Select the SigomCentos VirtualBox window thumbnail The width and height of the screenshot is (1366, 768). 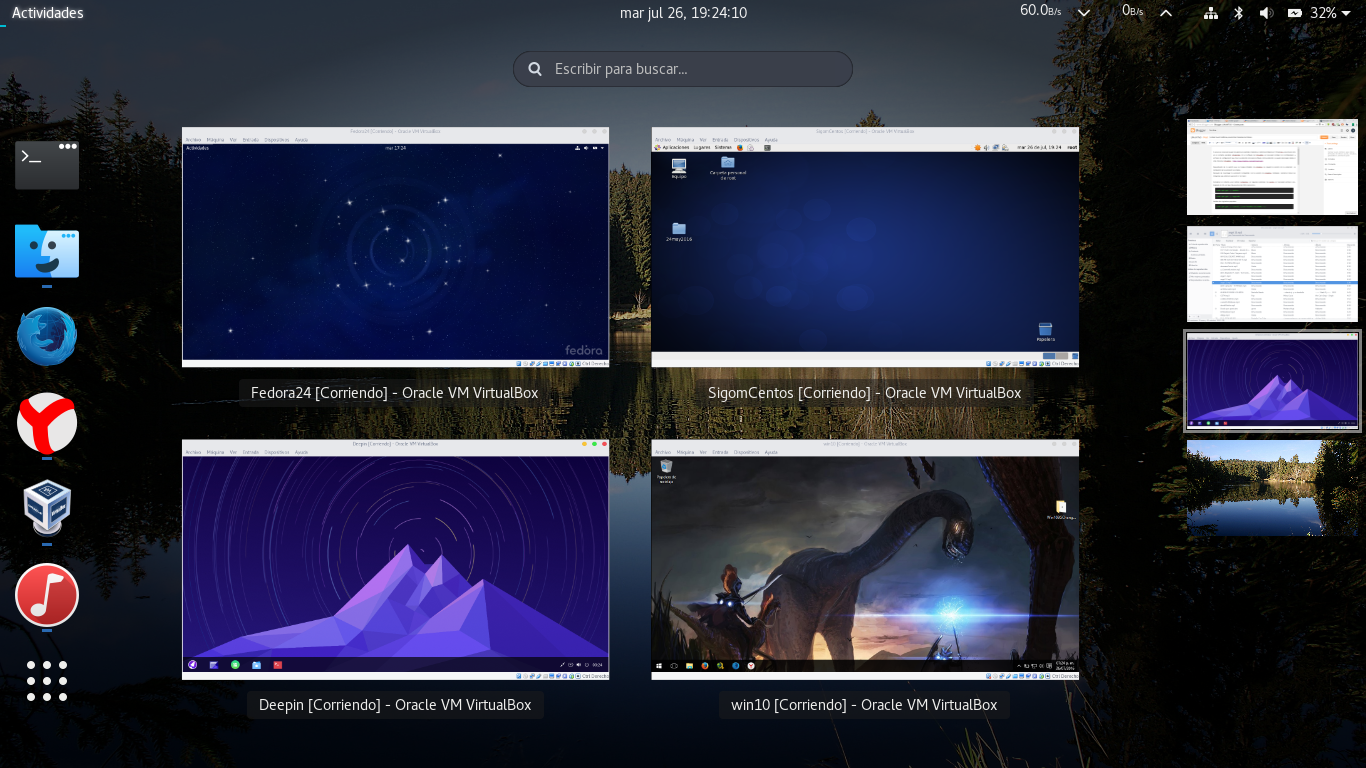pyautogui.click(x=865, y=247)
